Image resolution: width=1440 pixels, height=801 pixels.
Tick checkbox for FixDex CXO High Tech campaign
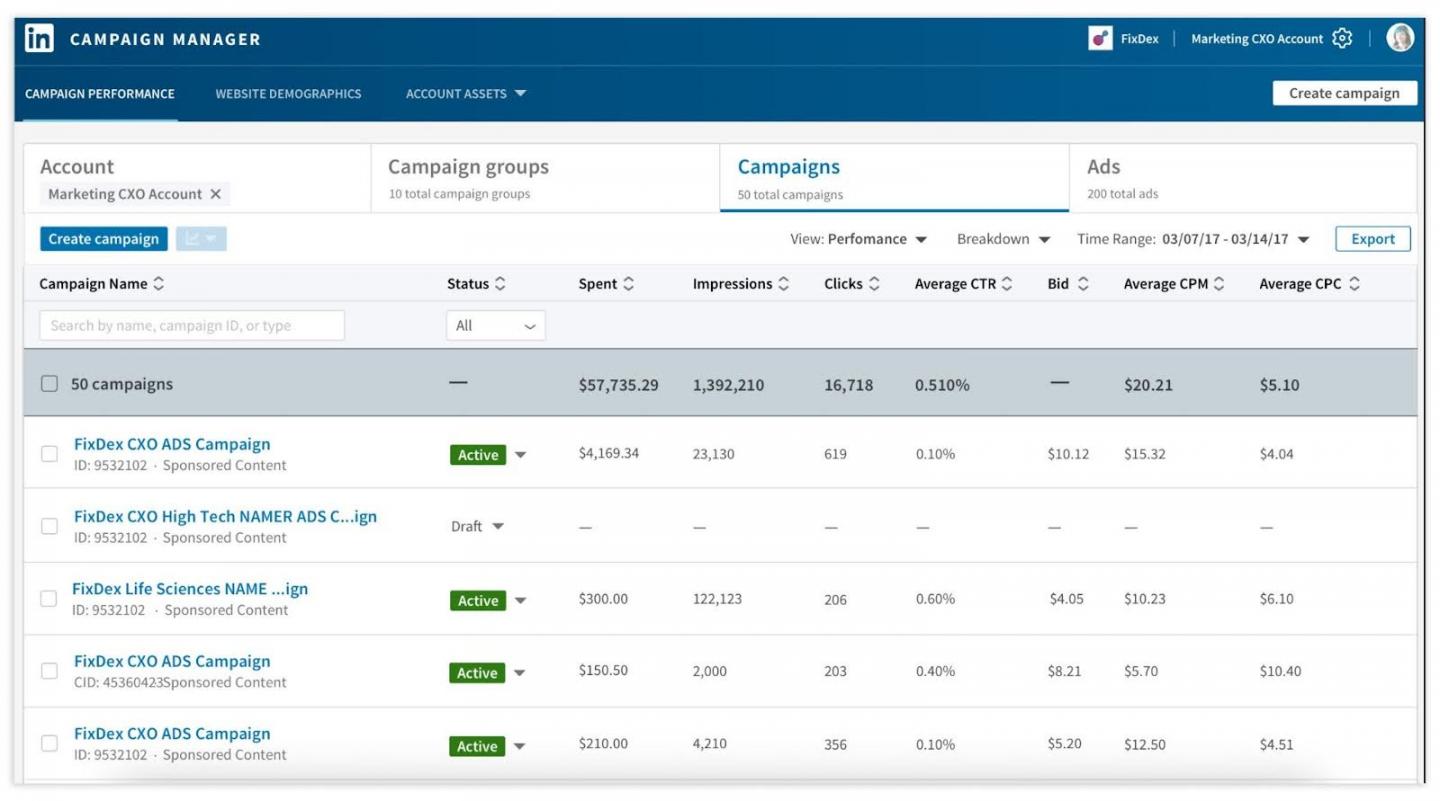click(x=49, y=526)
